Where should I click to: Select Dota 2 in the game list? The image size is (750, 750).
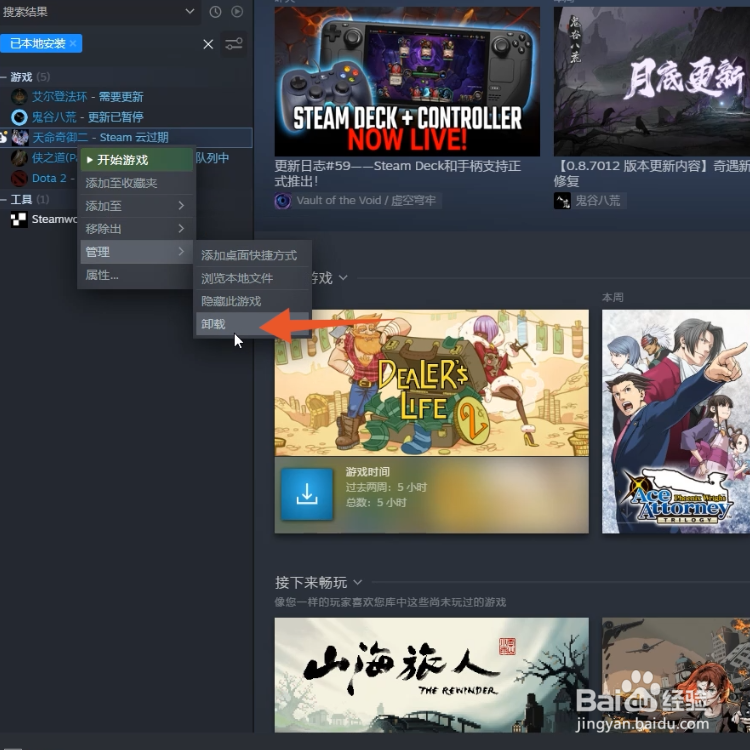point(49,178)
